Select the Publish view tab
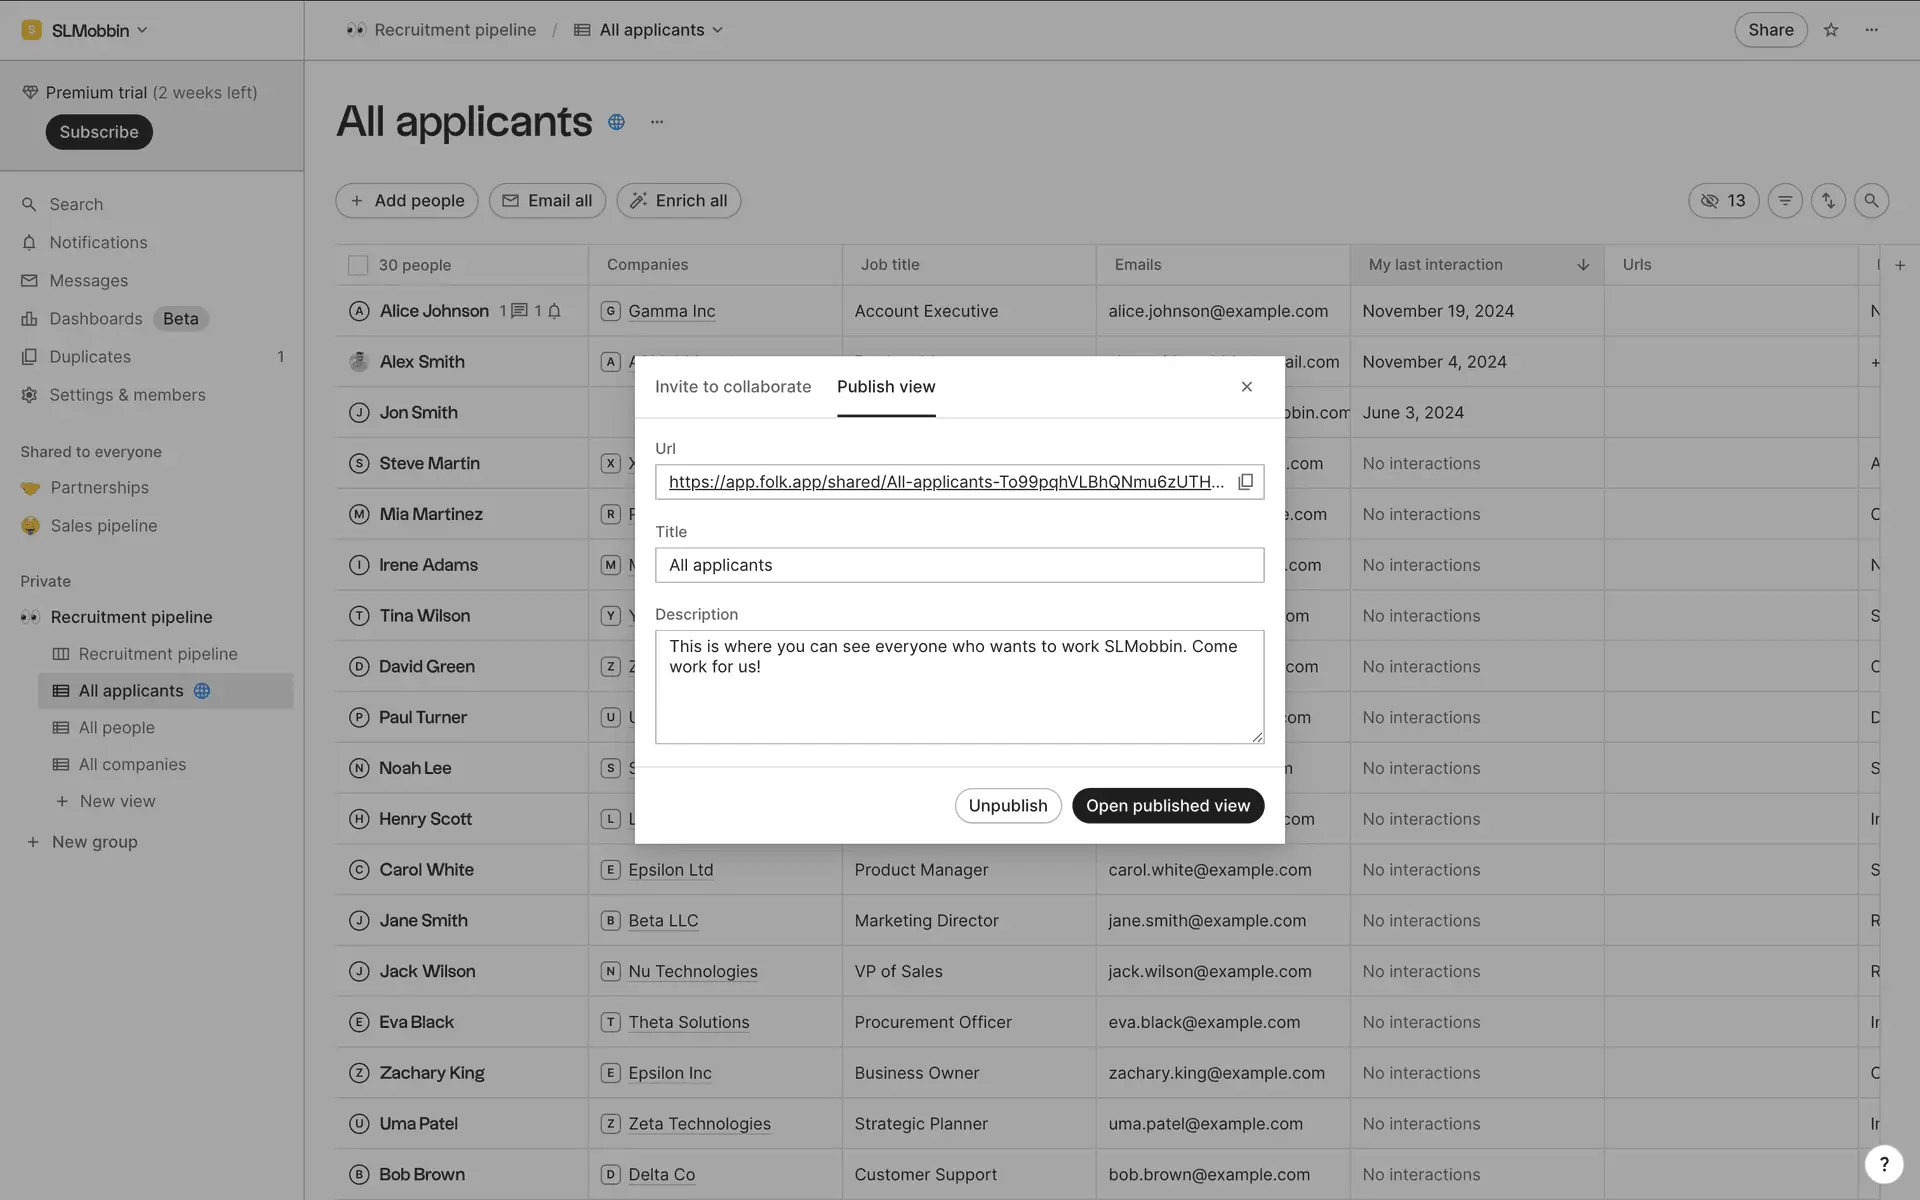 885,387
